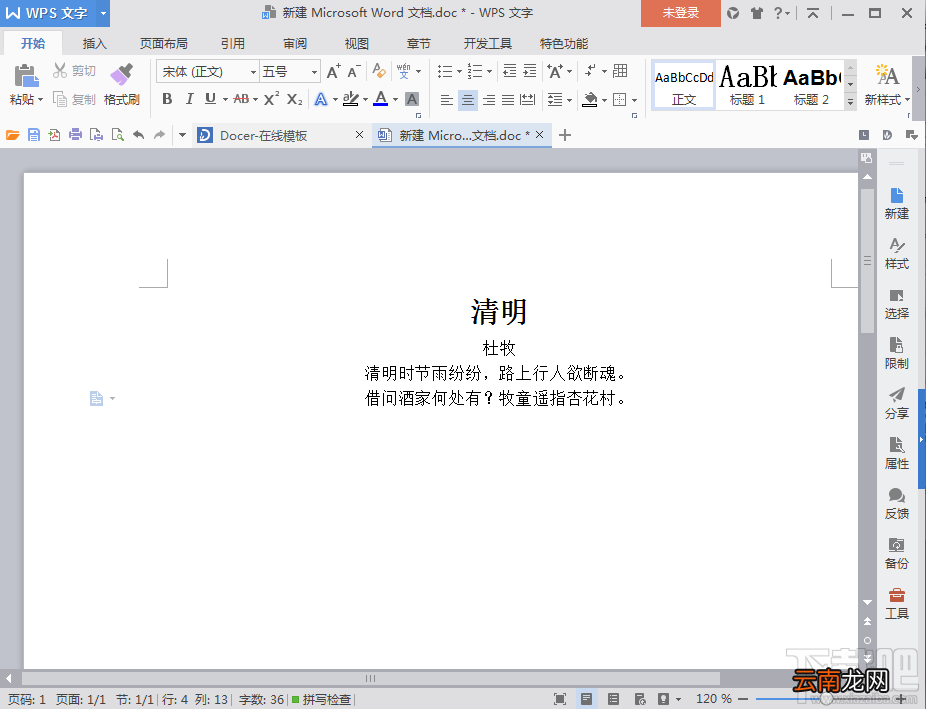Click the save disk icon in quick toolbar
Image resolution: width=926 pixels, height=709 pixels.
(34, 135)
